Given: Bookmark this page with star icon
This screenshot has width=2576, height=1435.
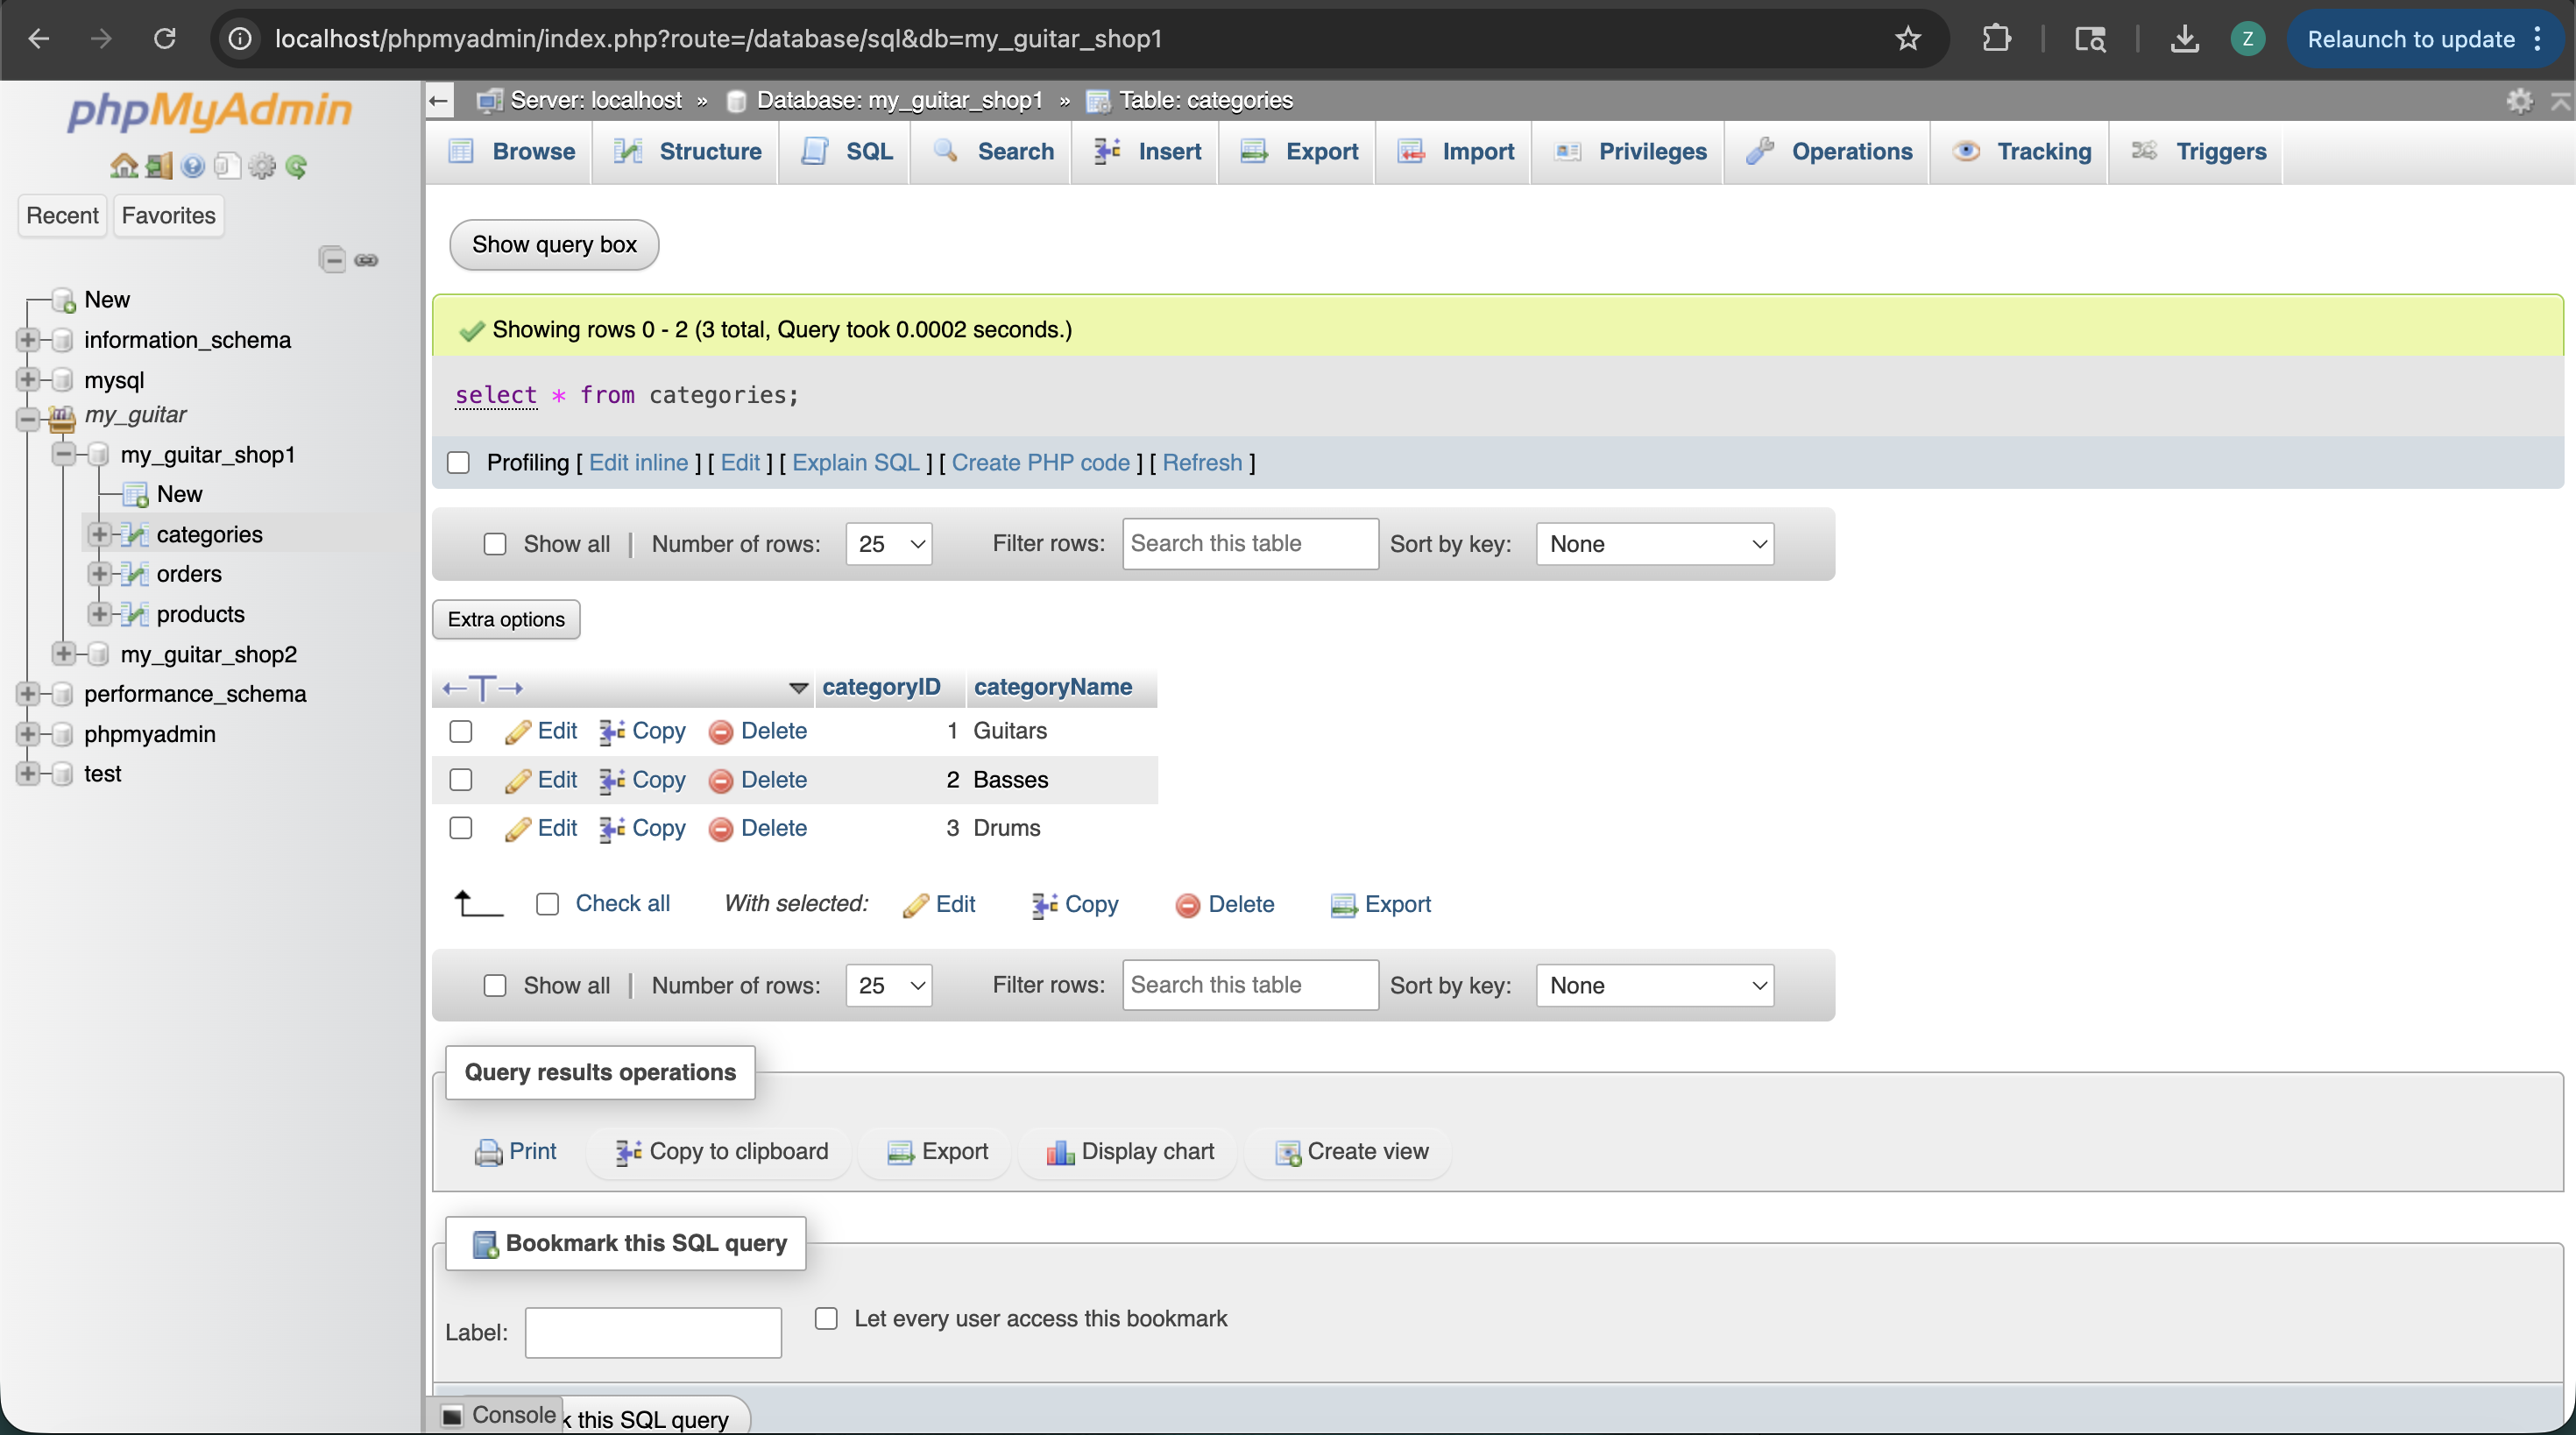Looking at the screenshot, I should tap(1908, 39).
